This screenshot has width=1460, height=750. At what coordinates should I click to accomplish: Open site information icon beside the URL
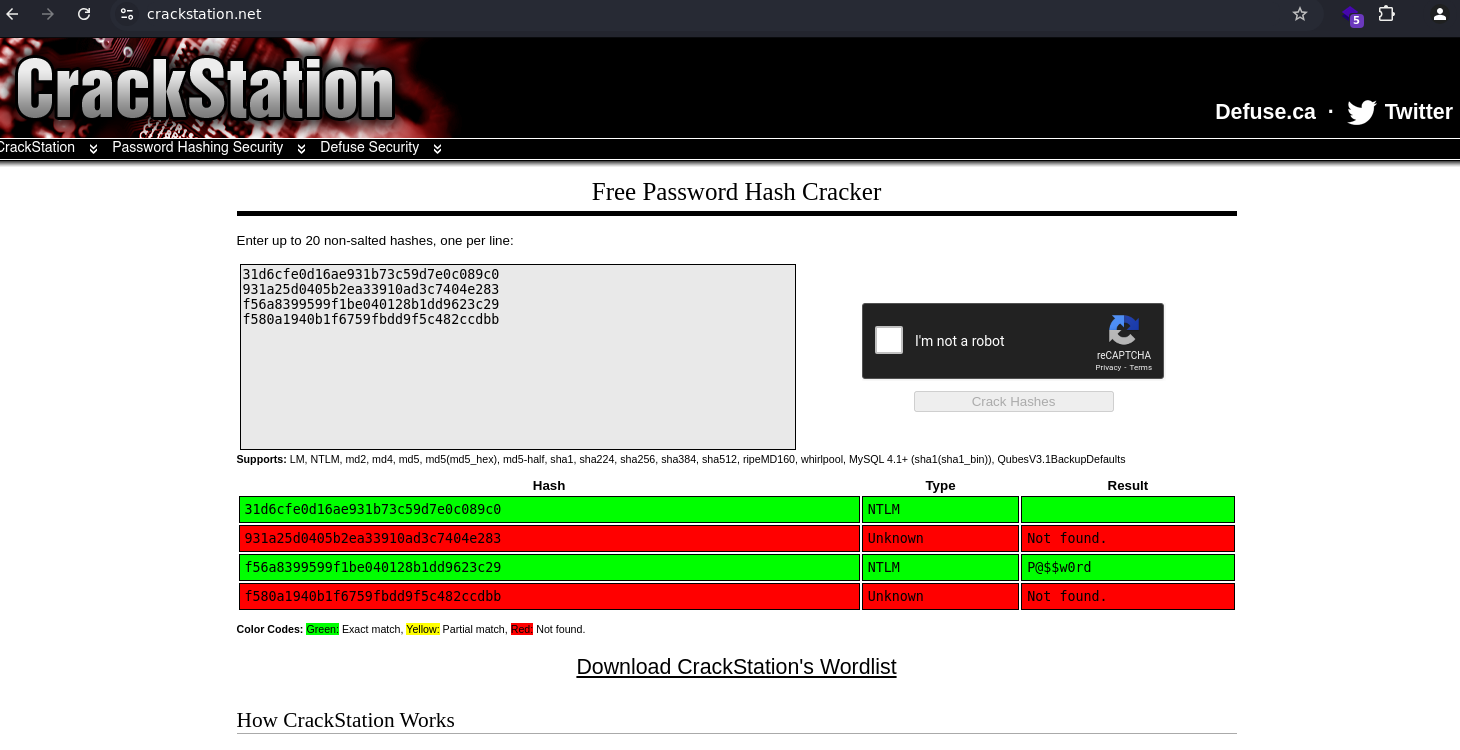coord(126,14)
